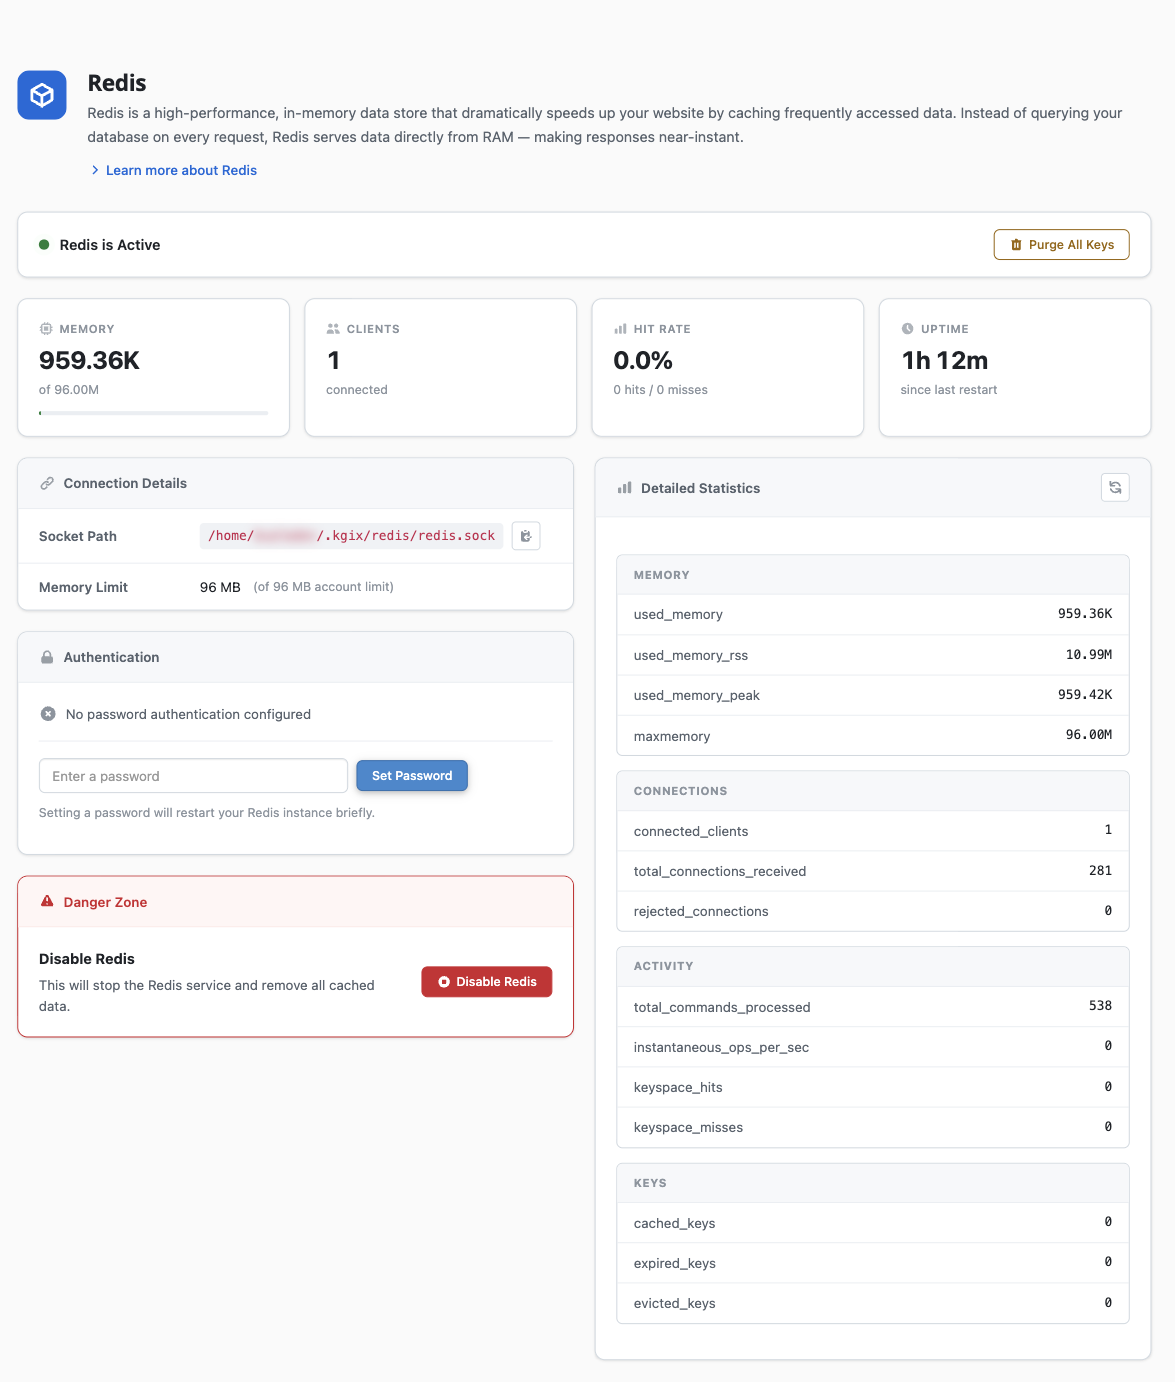The height and width of the screenshot is (1382, 1175).
Task: Click the connected_clients row
Action: tap(873, 831)
